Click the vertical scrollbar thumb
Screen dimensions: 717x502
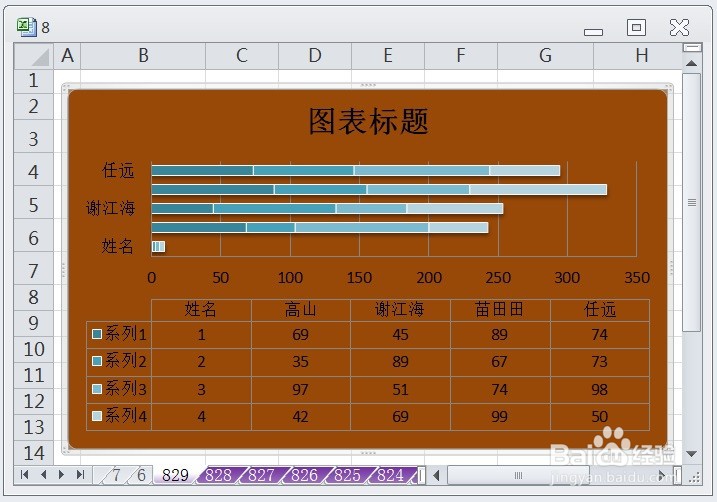pos(692,203)
